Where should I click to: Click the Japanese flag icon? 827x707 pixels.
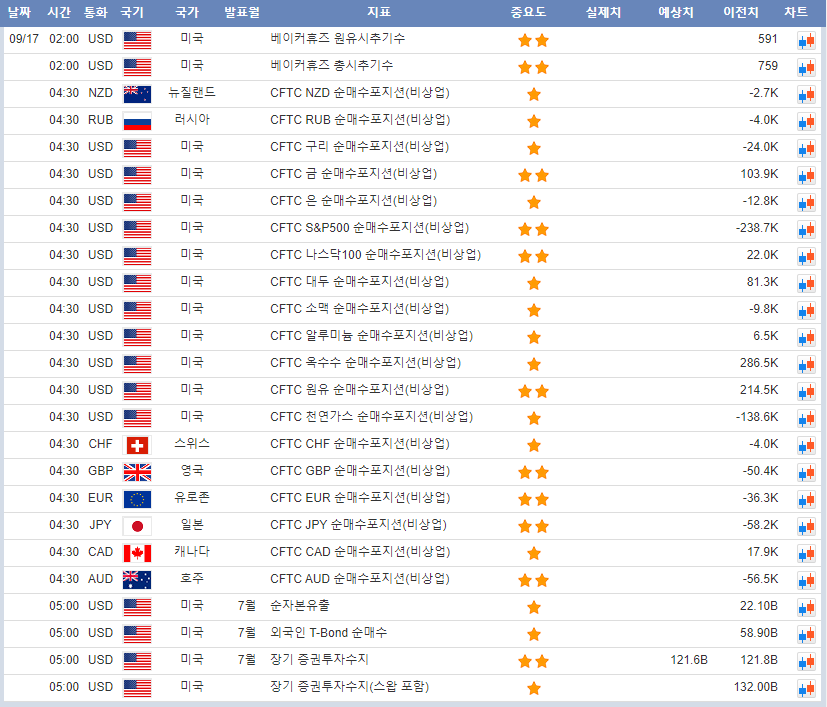[137, 527]
